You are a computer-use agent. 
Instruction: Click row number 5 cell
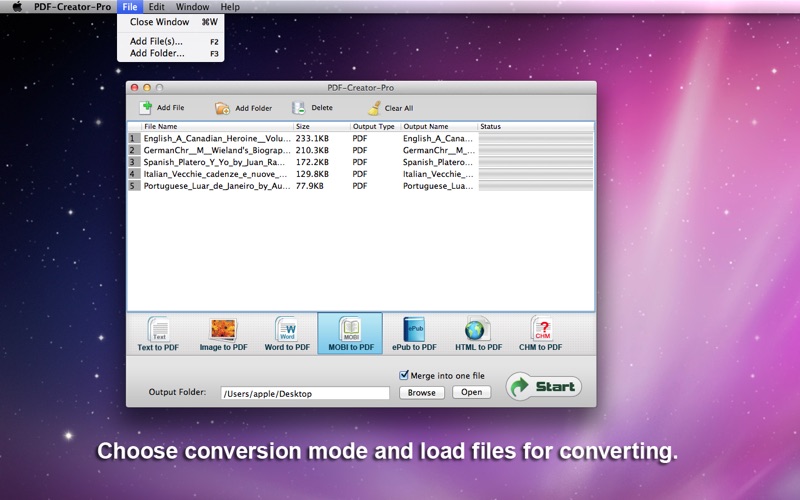[x=134, y=186]
